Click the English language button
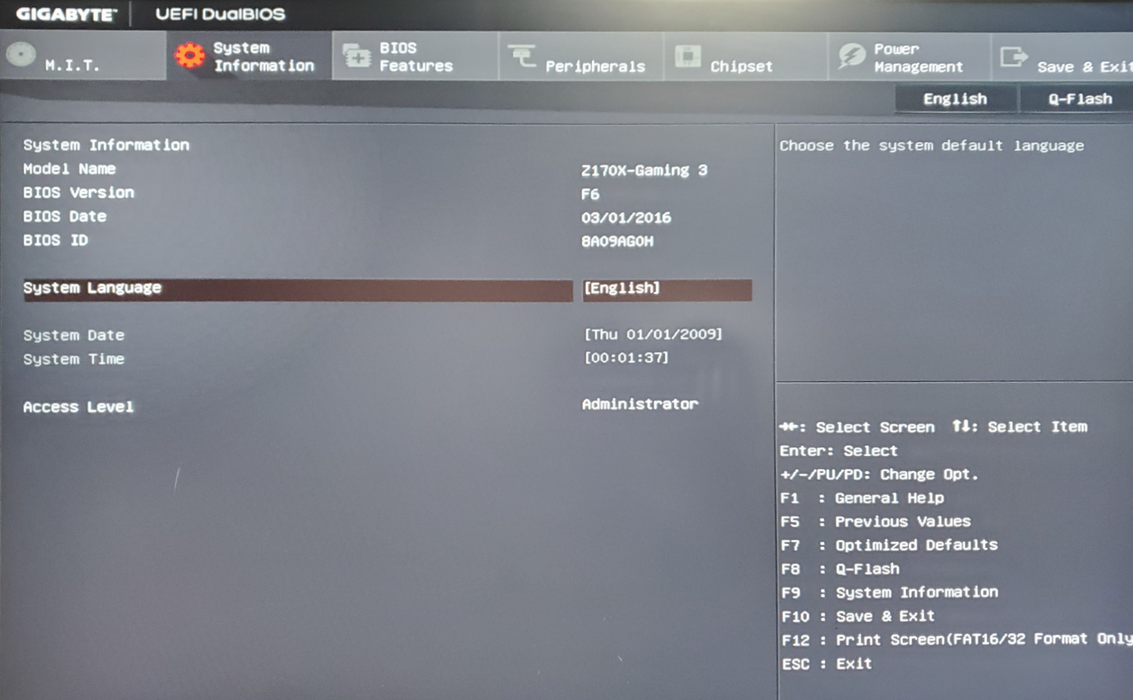The width and height of the screenshot is (1133, 700). [955, 99]
